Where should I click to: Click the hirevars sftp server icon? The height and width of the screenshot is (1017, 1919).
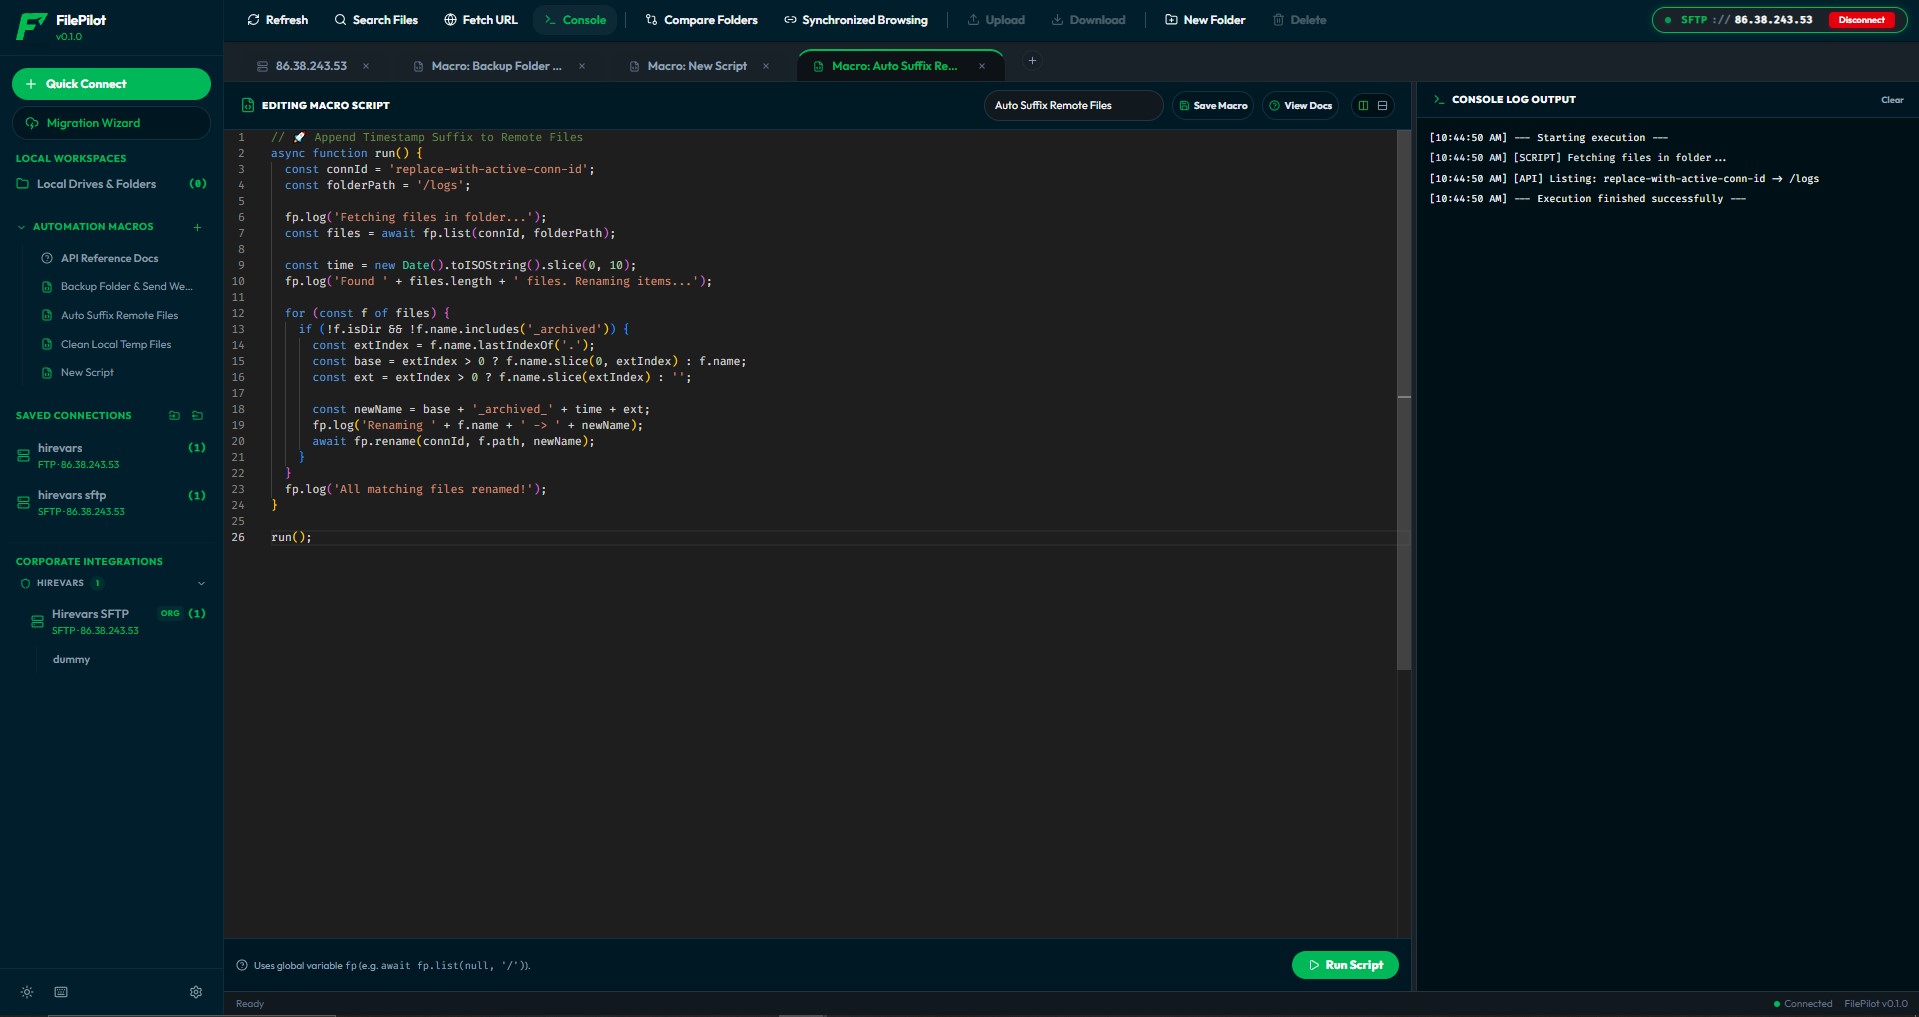[x=23, y=503]
